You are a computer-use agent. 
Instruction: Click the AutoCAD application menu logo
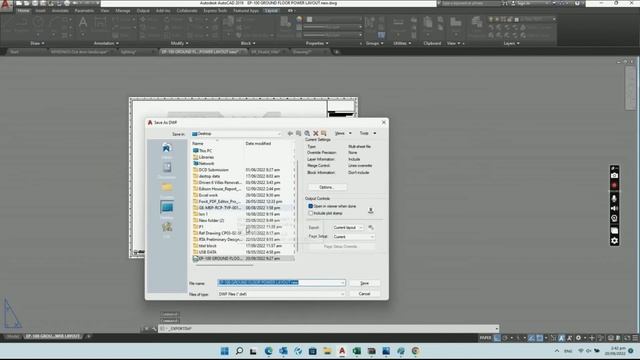(6, 5)
